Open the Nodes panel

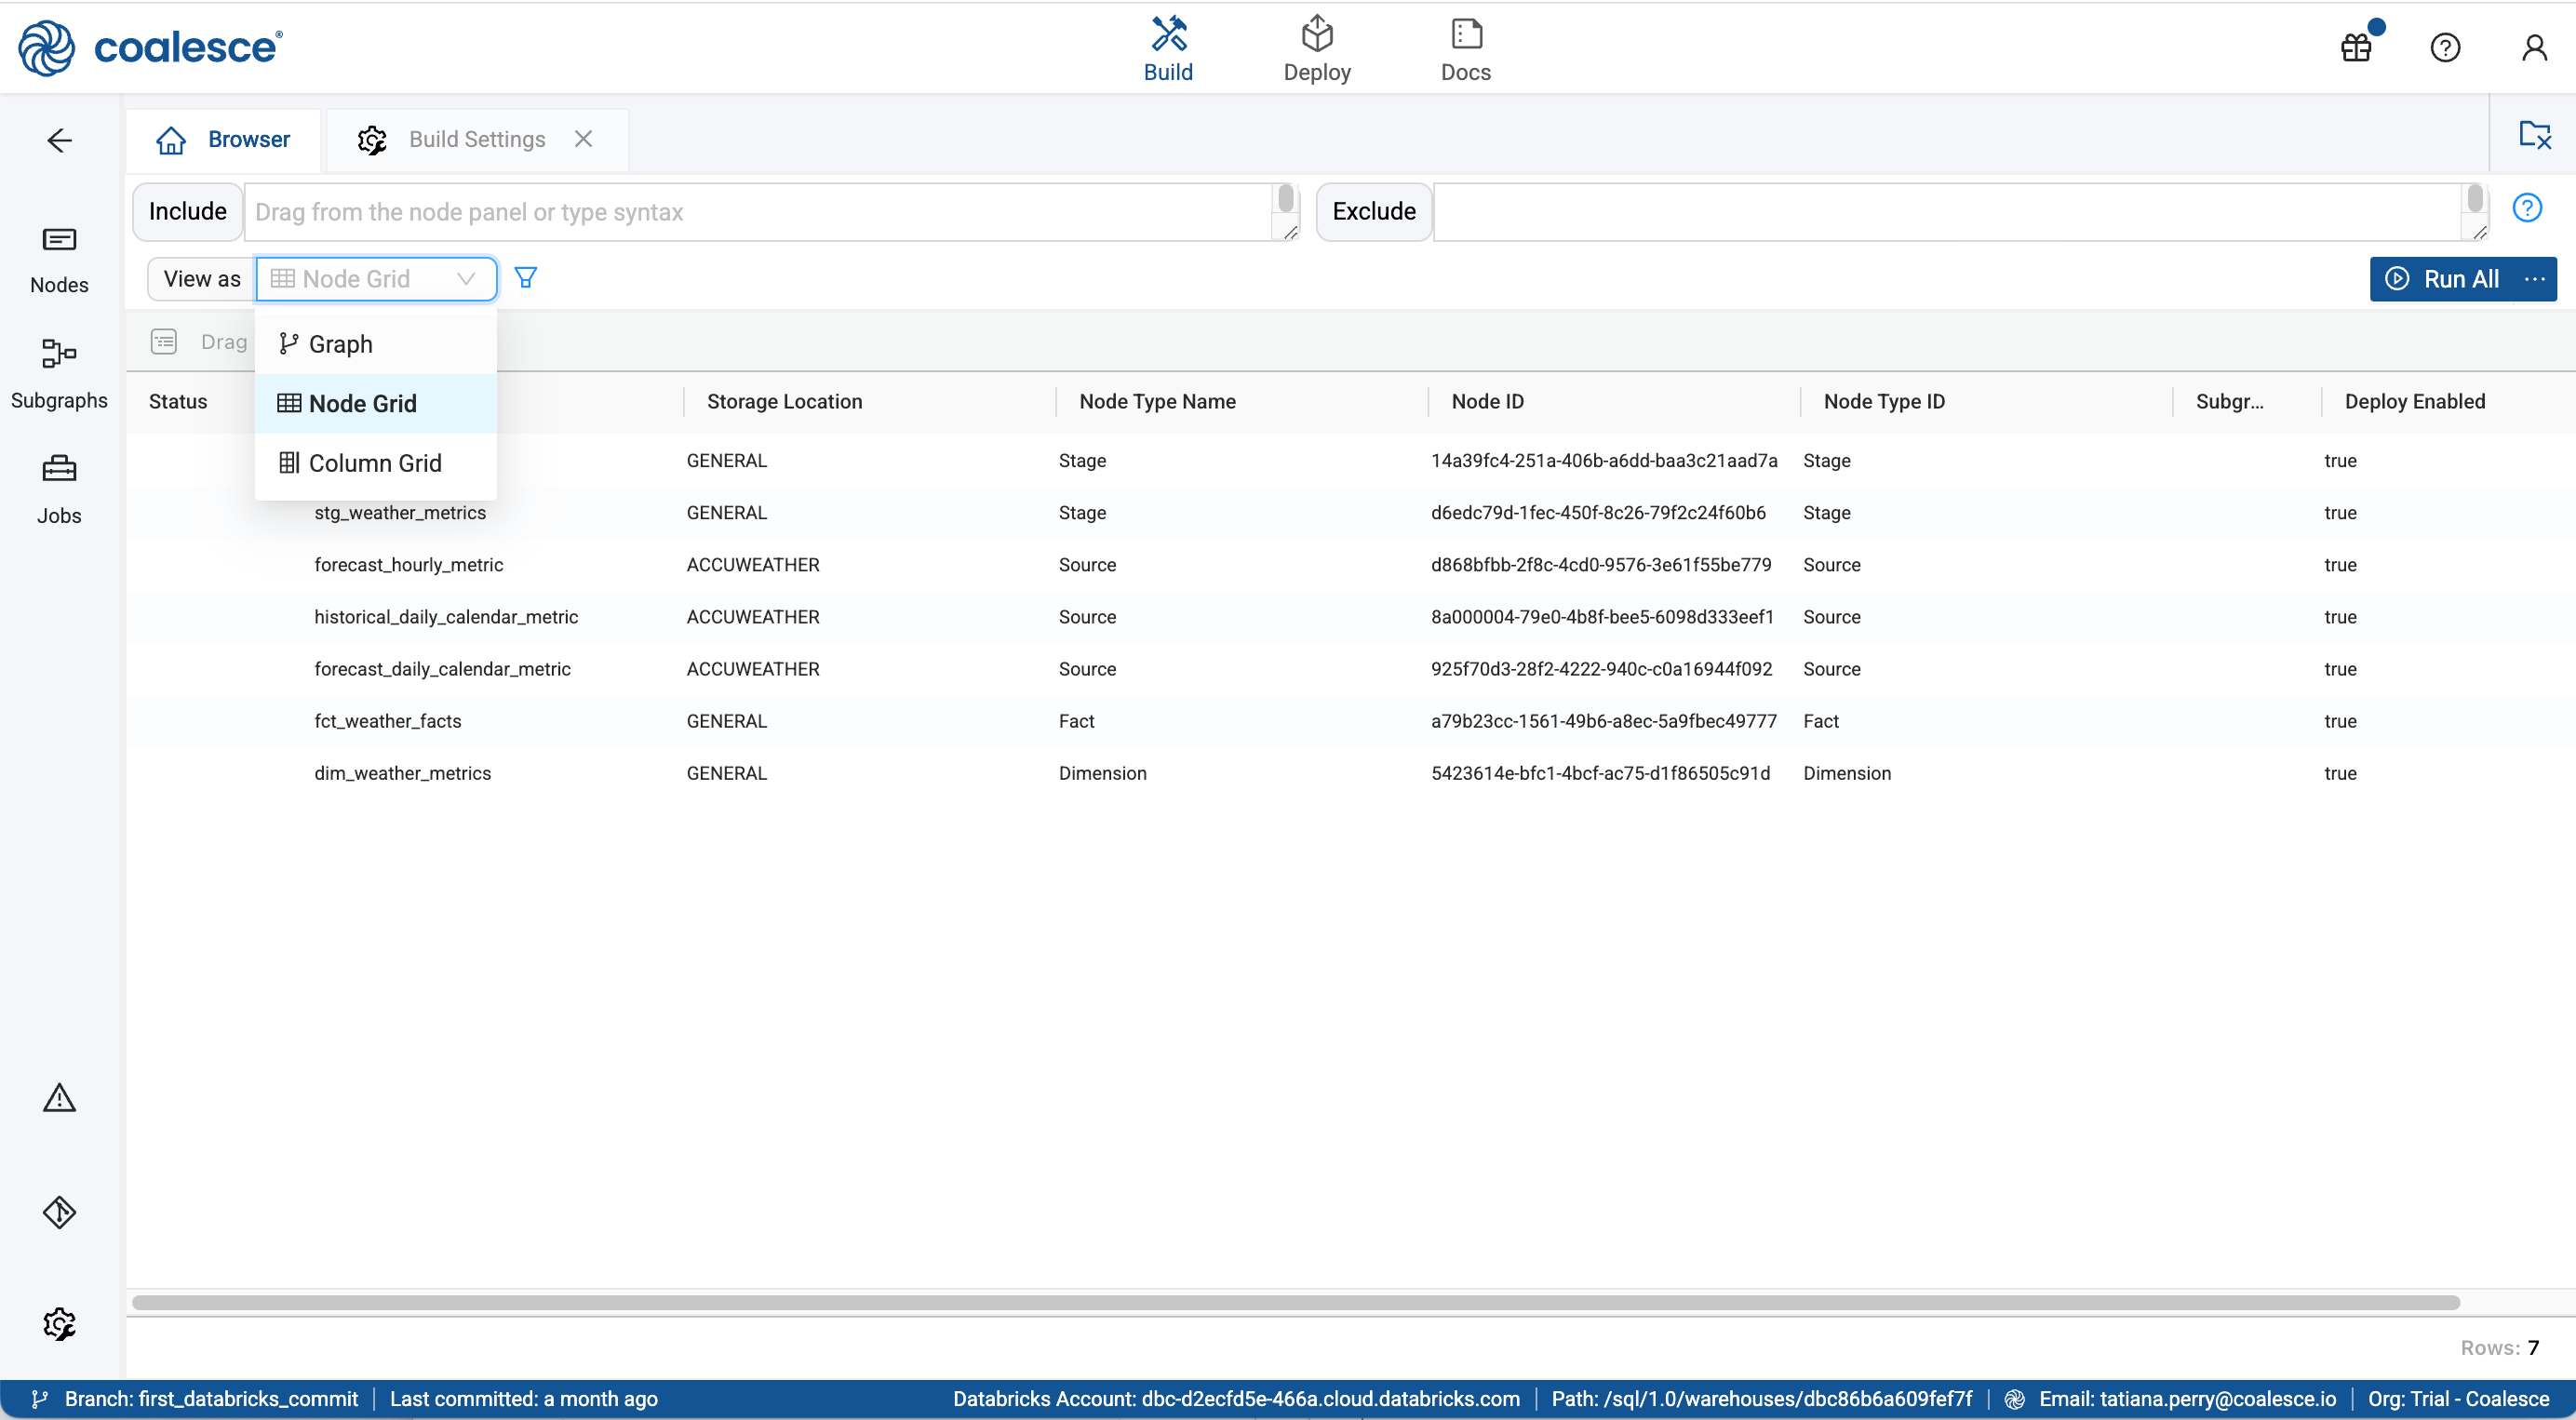tap(59, 260)
